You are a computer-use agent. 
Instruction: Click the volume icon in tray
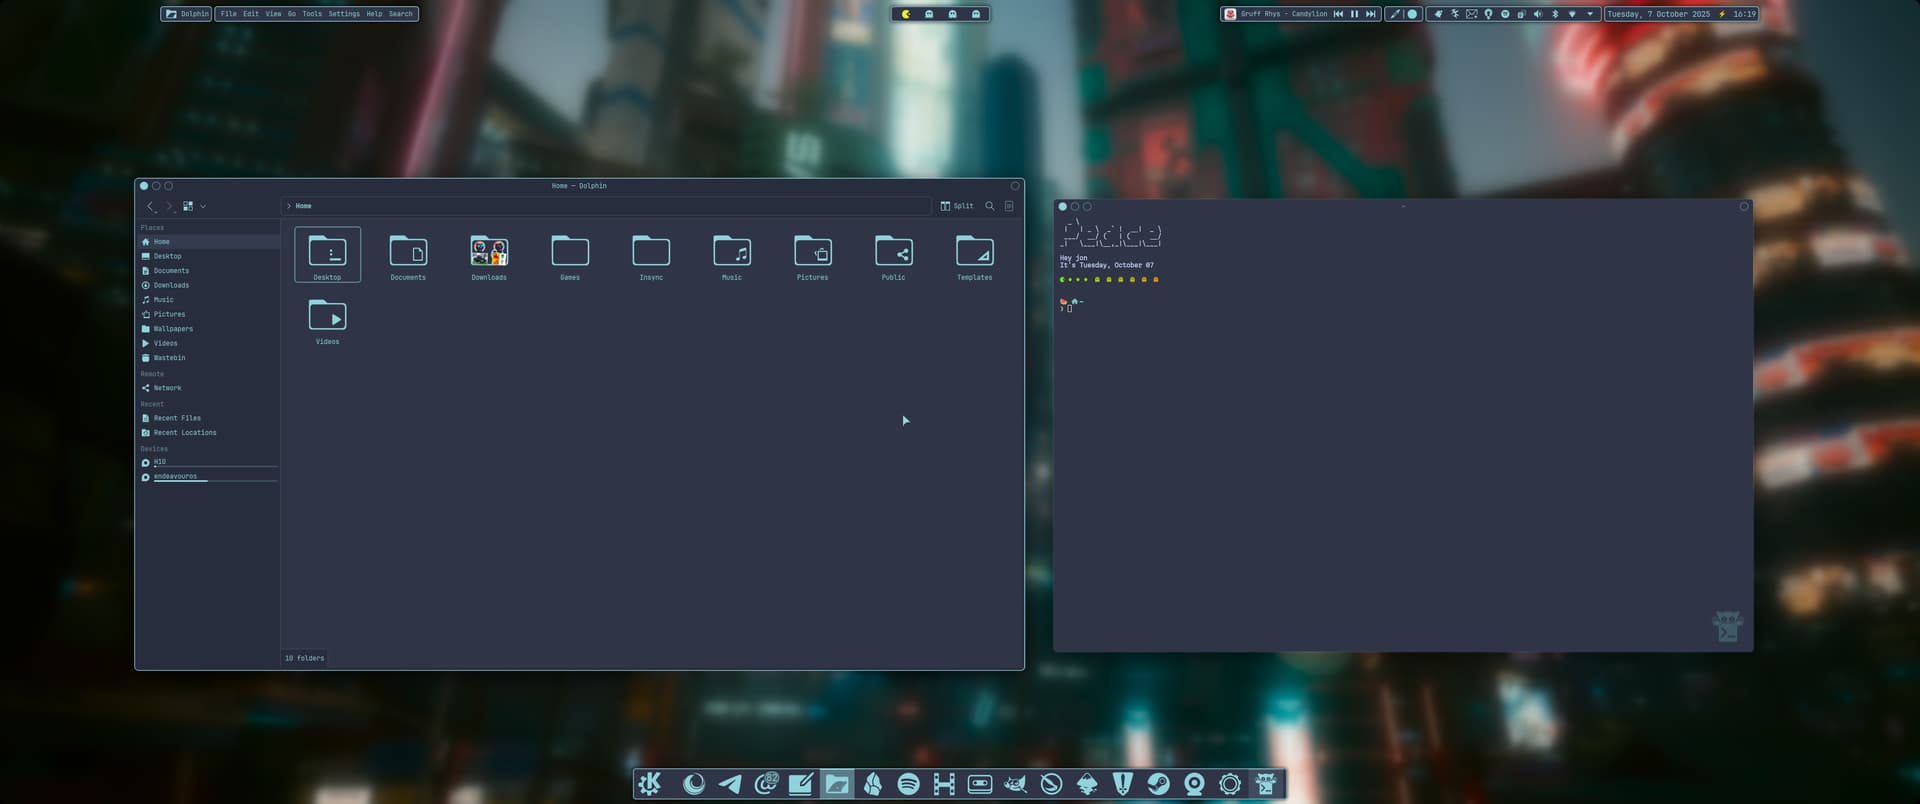(x=1538, y=14)
